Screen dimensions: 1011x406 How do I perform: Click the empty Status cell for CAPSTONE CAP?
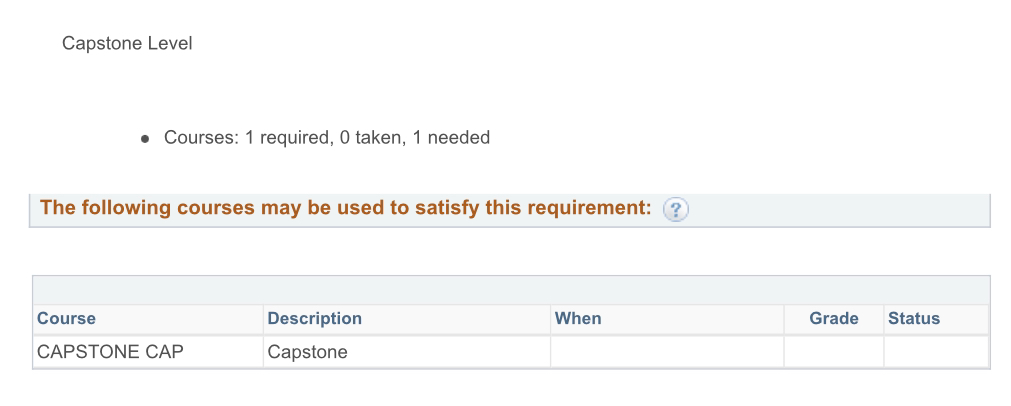point(936,352)
